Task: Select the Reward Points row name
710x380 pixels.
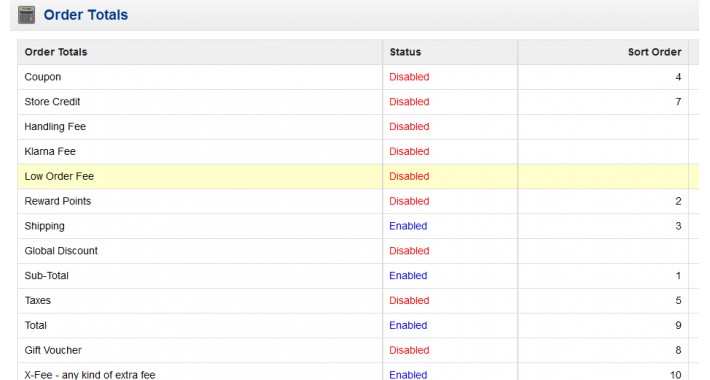Action: [58, 201]
